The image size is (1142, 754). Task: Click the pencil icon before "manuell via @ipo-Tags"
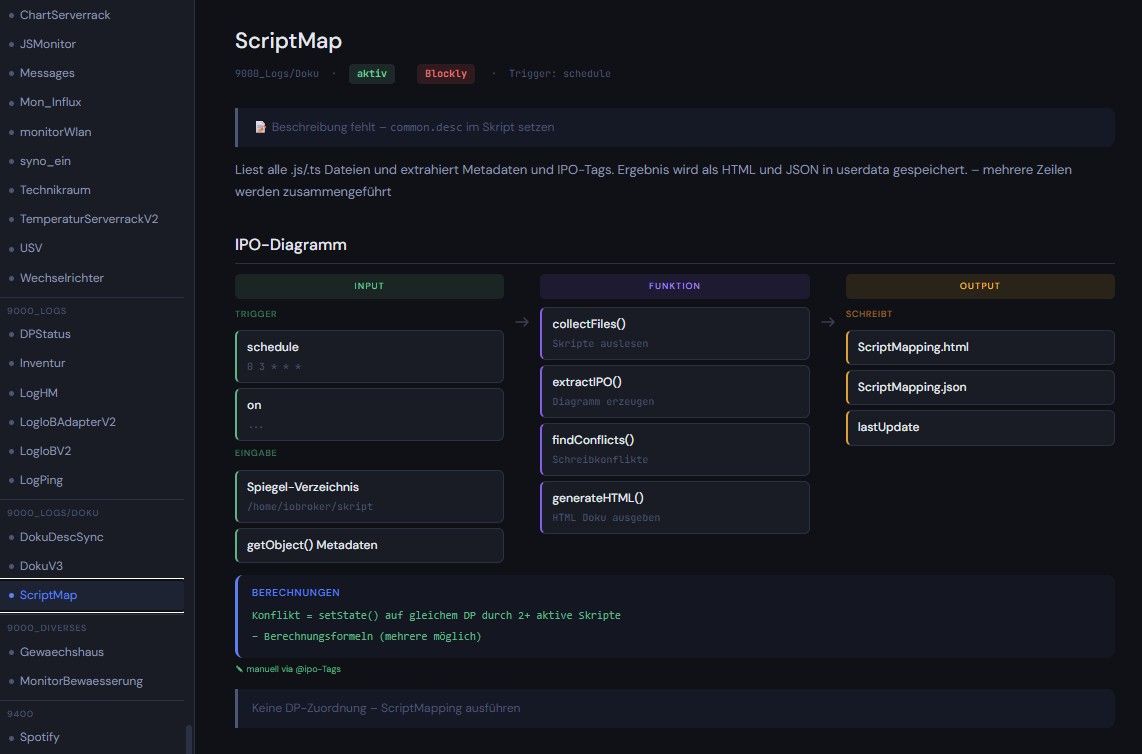tap(239, 669)
